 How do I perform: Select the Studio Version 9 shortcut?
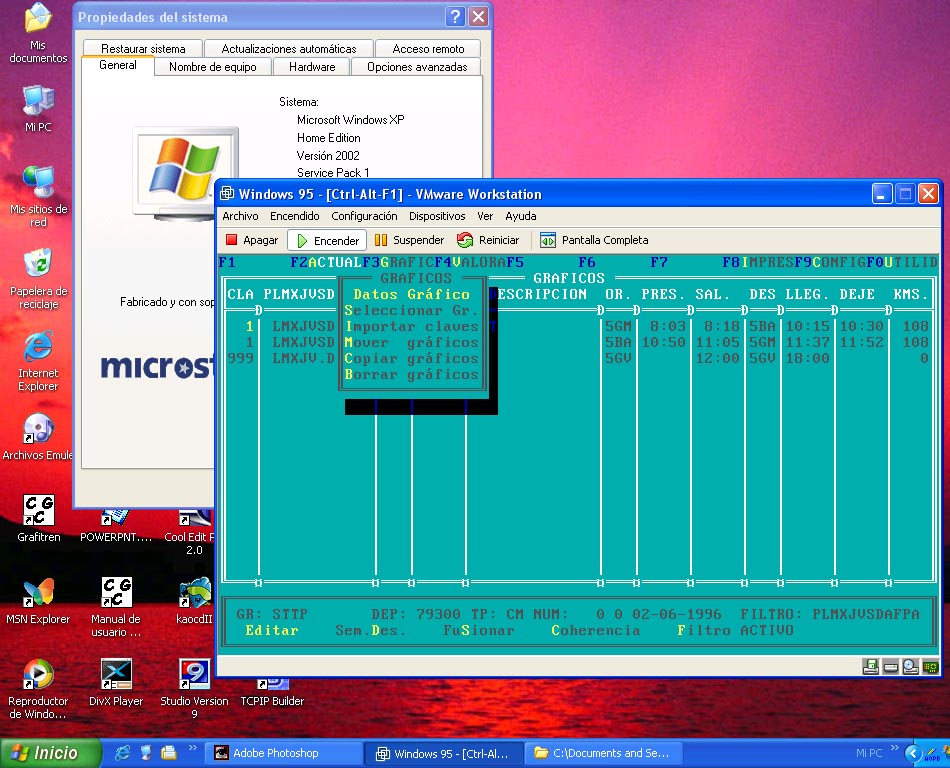(194, 689)
